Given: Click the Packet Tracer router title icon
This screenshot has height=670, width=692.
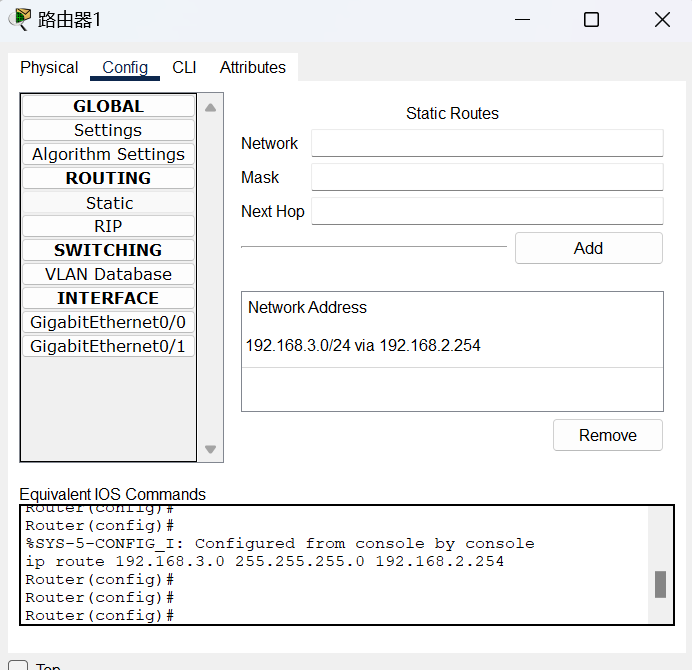Looking at the screenshot, I should 19,19.
